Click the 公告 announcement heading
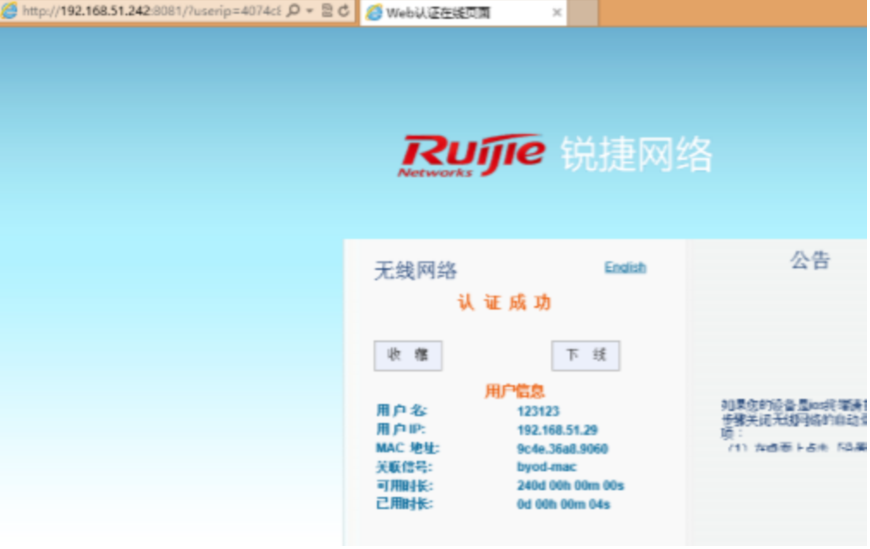The image size is (870, 549). pos(810,260)
